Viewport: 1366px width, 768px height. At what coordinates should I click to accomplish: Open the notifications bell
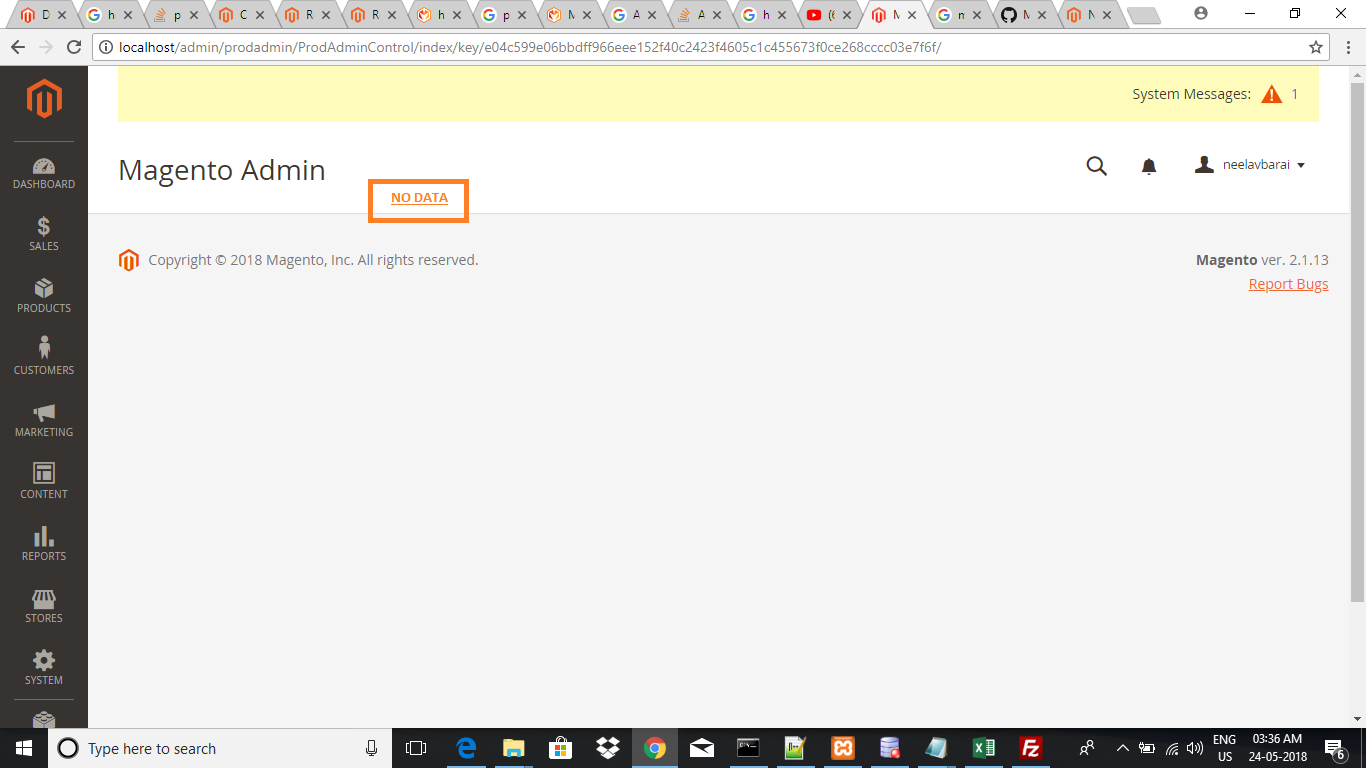coord(1149,166)
